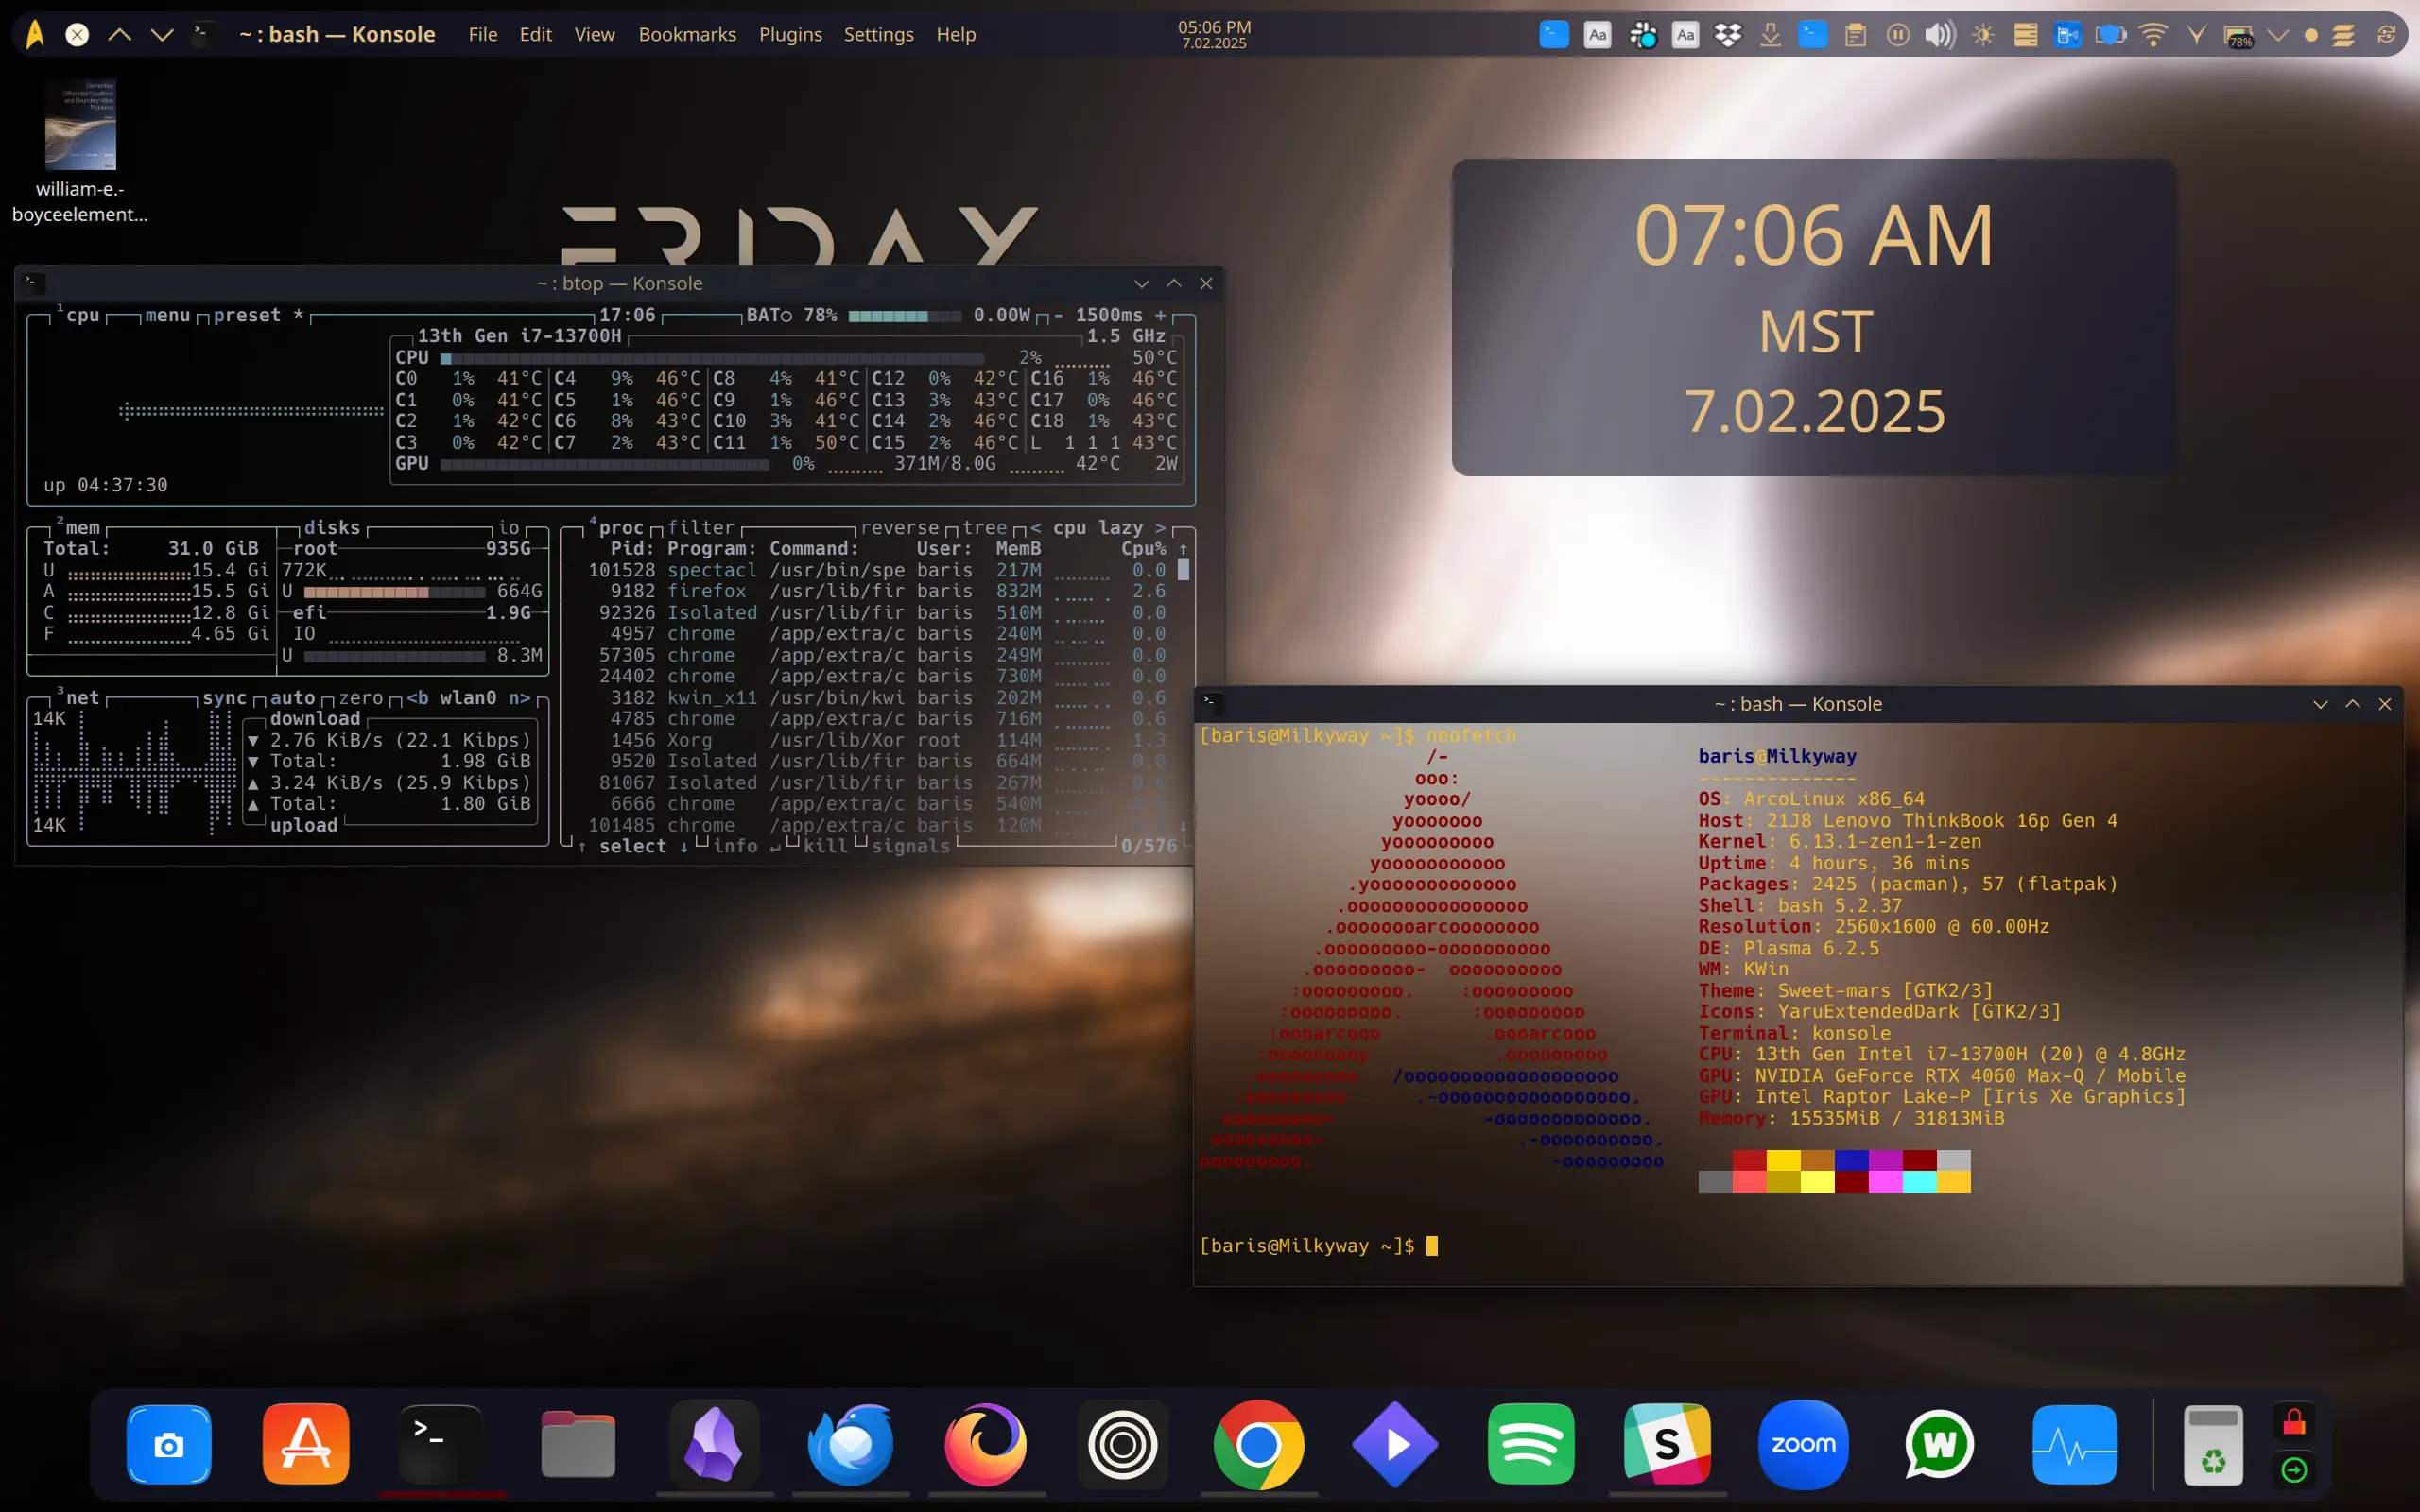The width and height of the screenshot is (2420, 1512).
Task: Open the Settings menu
Action: [878, 34]
